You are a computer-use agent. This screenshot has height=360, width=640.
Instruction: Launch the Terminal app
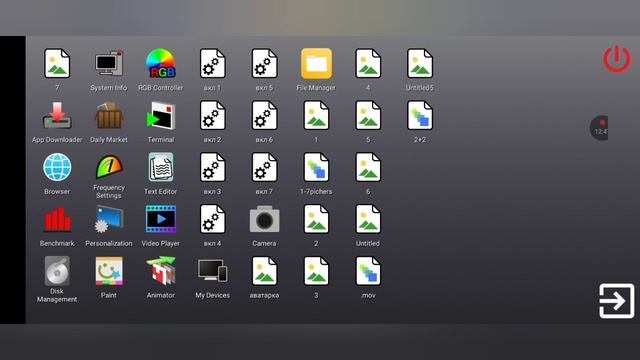click(x=161, y=116)
